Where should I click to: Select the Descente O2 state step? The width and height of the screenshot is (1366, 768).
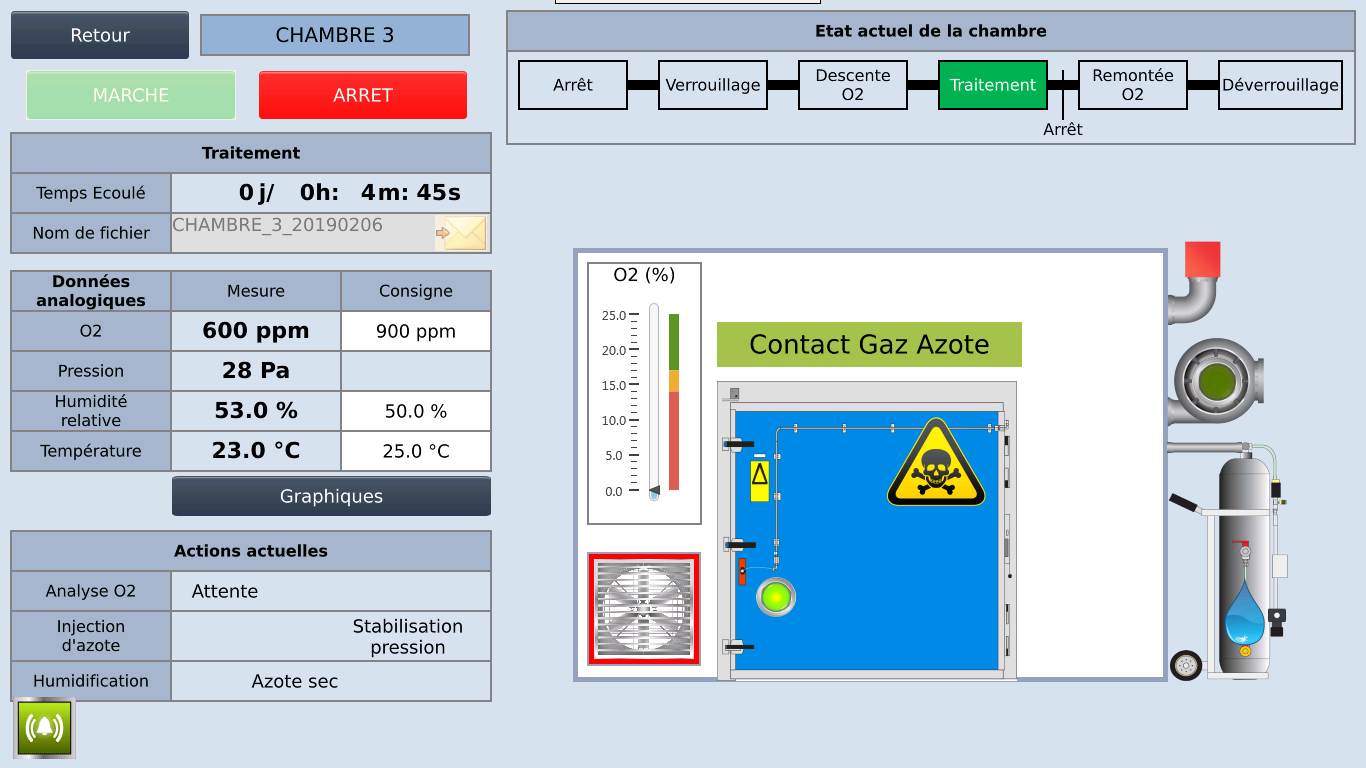click(852, 85)
